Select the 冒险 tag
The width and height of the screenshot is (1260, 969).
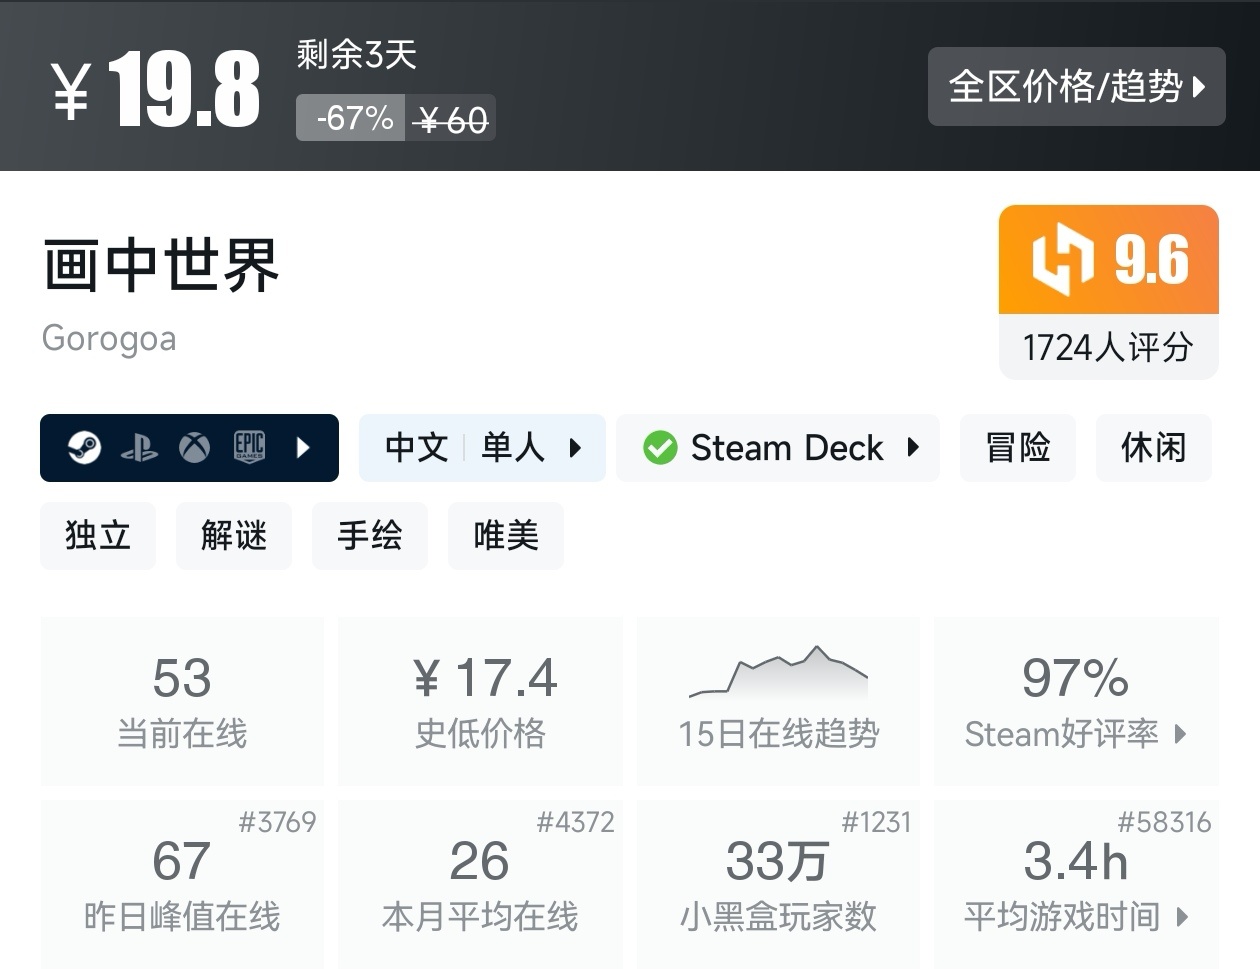1017,448
